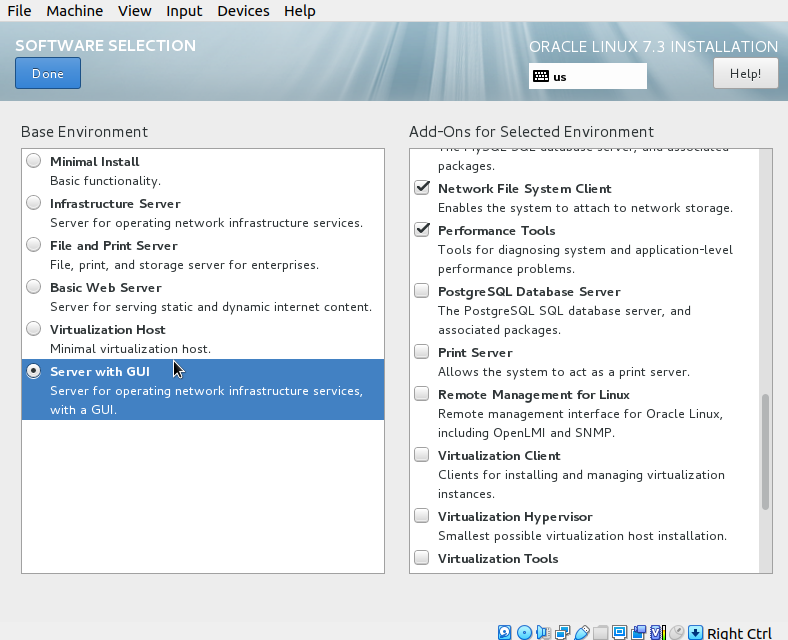This screenshot has width=788, height=640.
Task: Click 'Basic functionality.' description text
Action: pos(106,181)
